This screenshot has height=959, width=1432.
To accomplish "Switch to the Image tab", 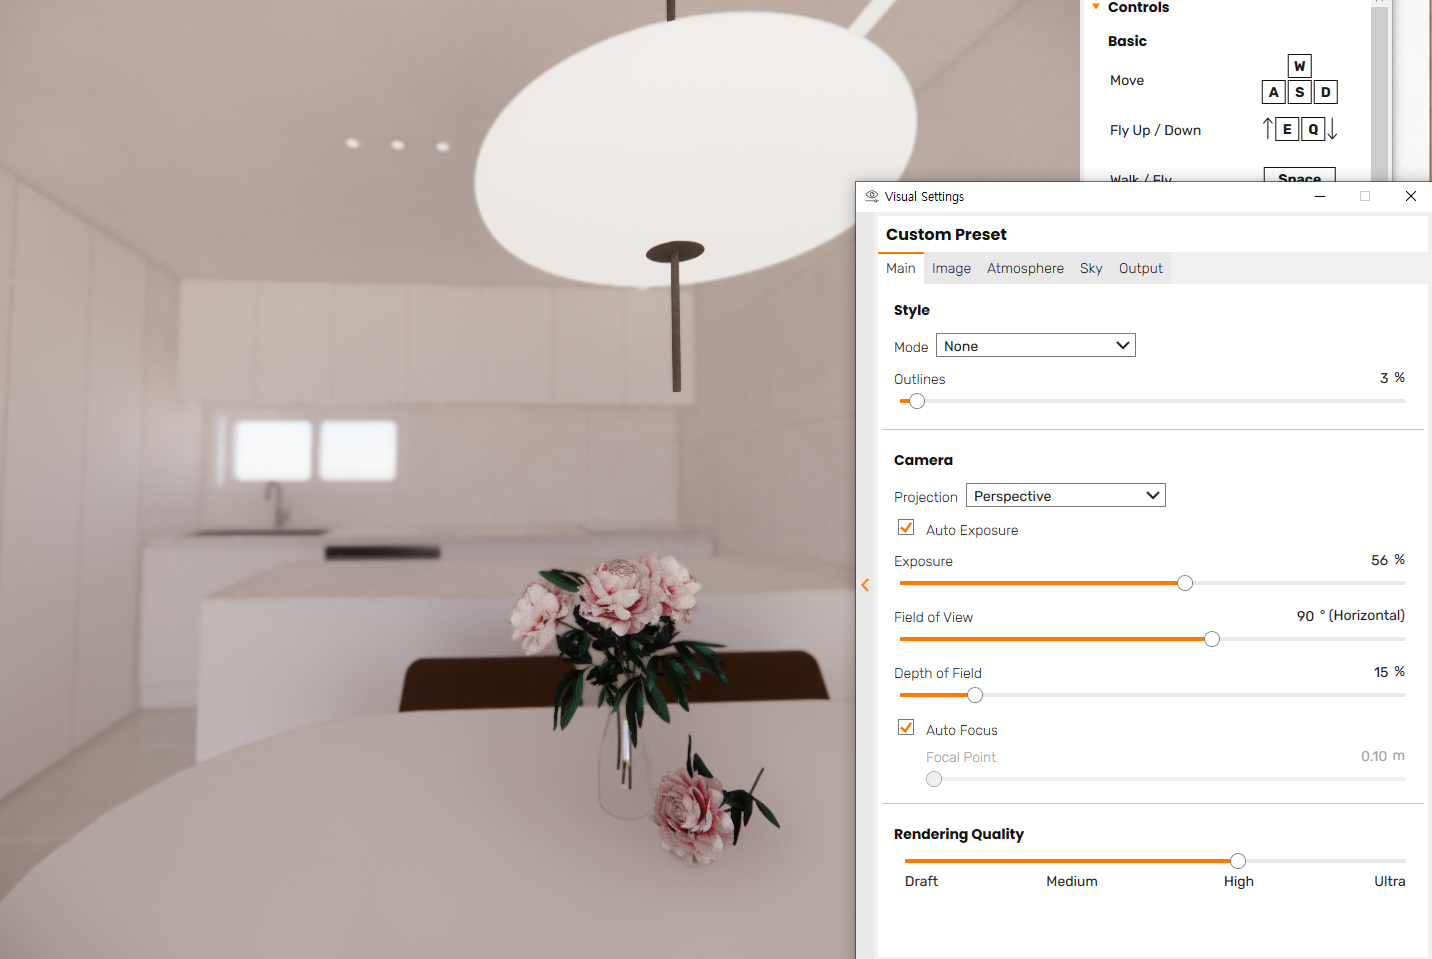I will tap(951, 268).
